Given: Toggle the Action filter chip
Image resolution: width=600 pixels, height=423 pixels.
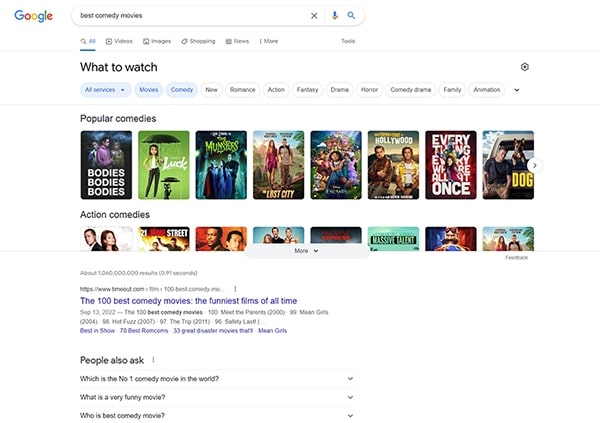Looking at the screenshot, I should pyautogui.click(x=276, y=90).
